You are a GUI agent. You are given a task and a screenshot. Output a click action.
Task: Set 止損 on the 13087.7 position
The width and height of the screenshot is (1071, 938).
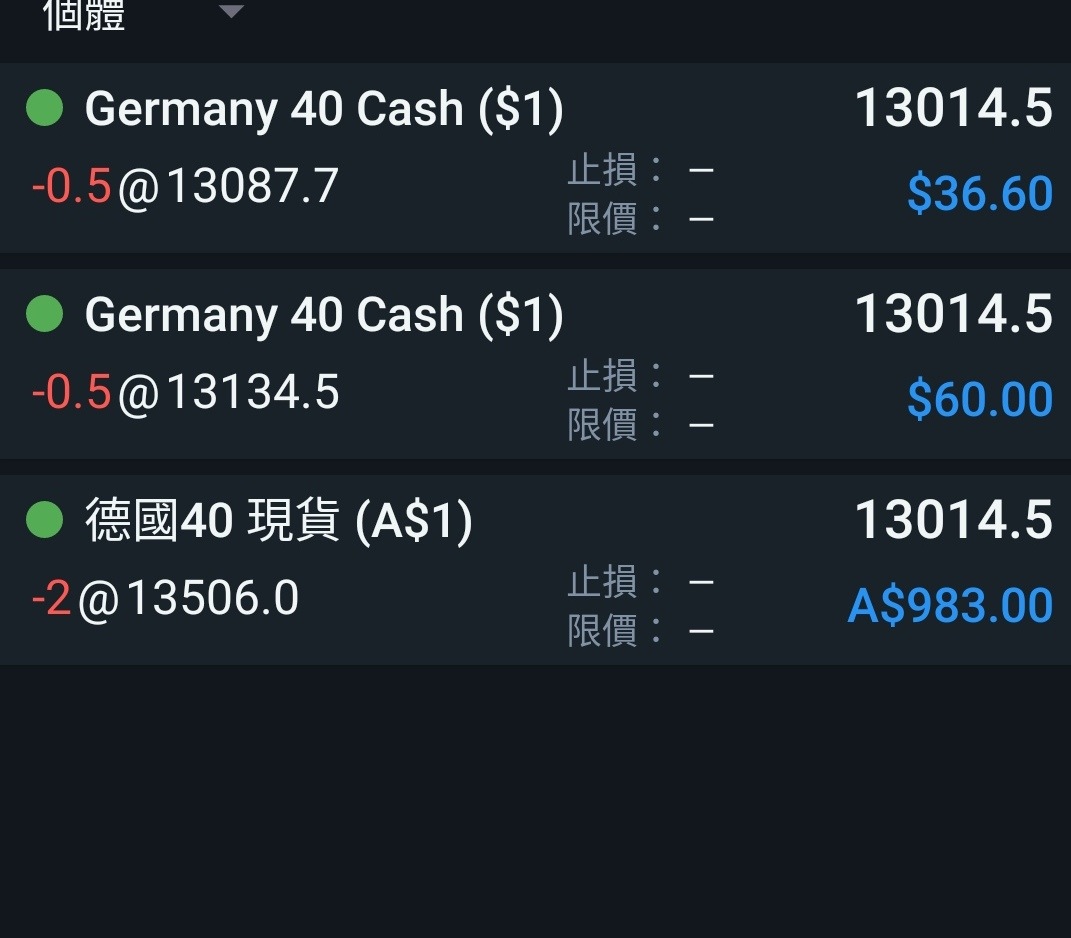pos(641,169)
